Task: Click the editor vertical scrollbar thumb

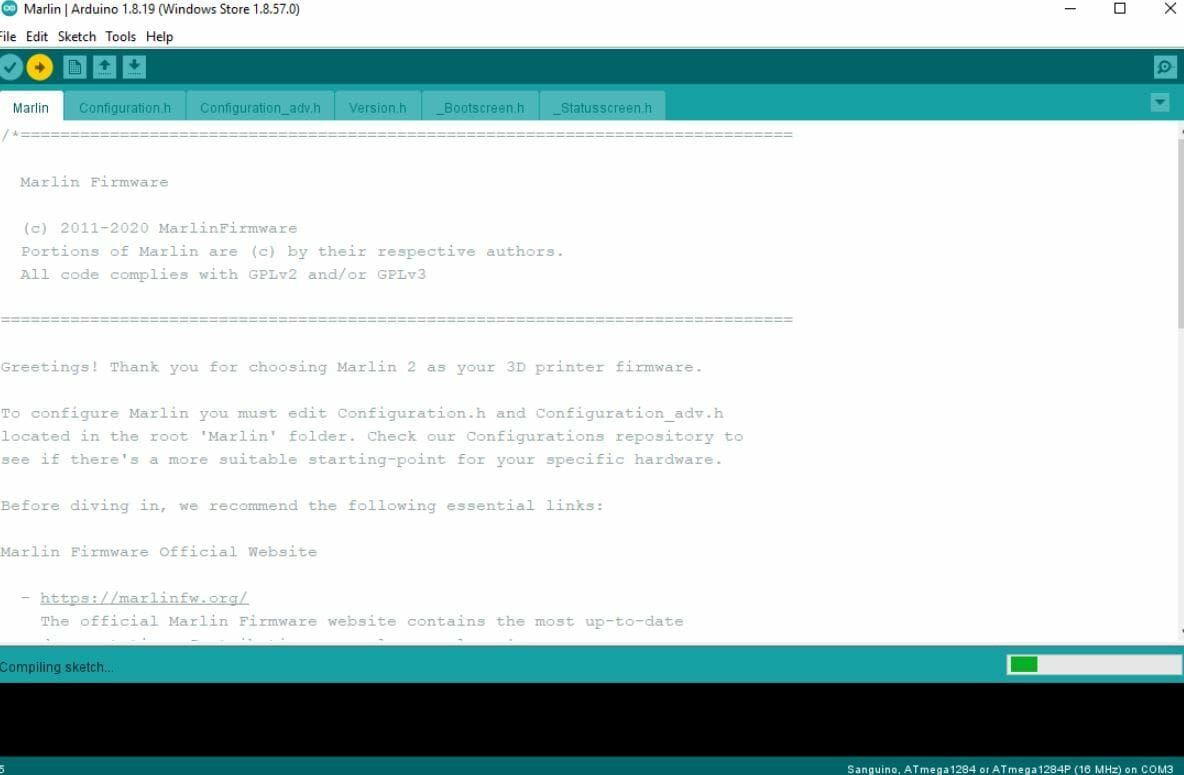Action: 1180,233
